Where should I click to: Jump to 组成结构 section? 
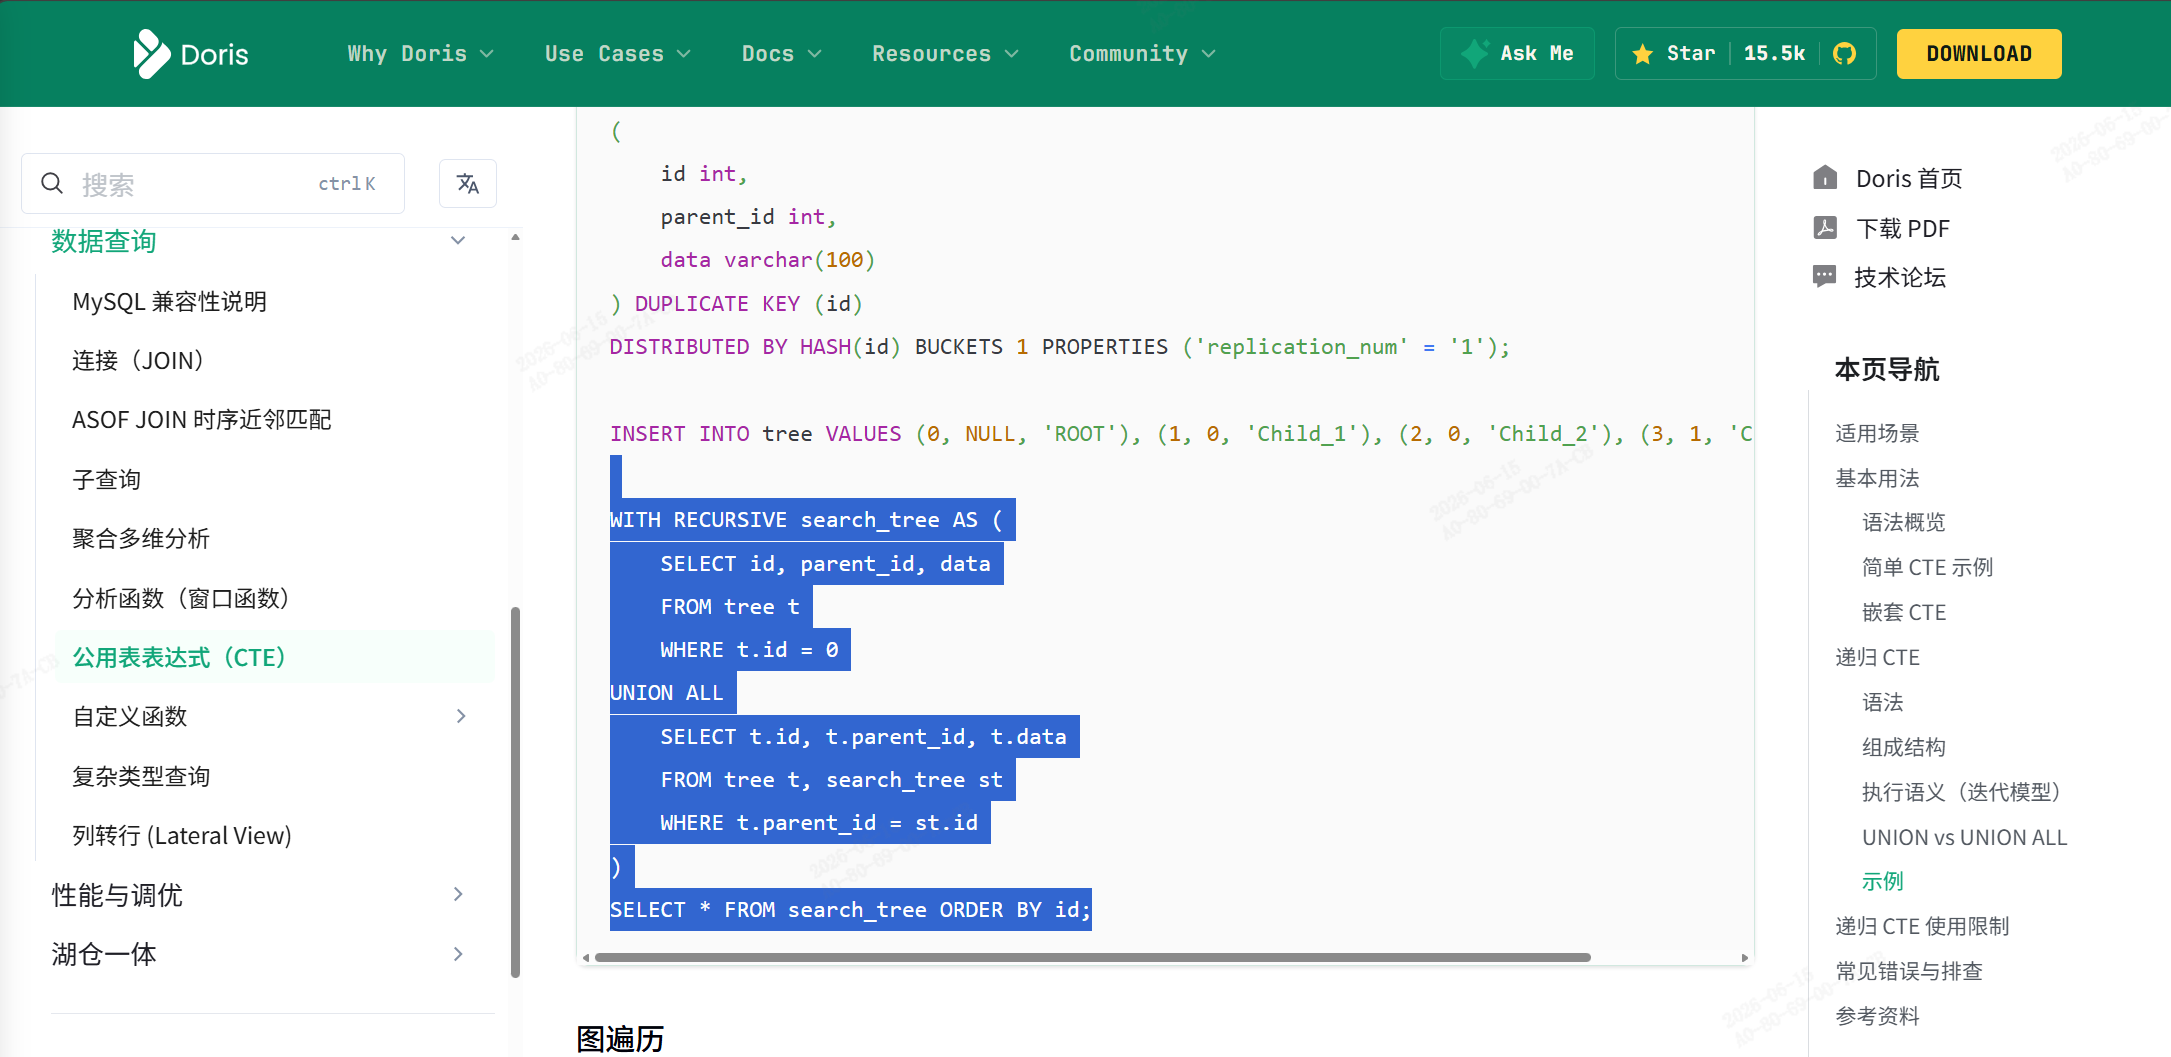click(1904, 747)
